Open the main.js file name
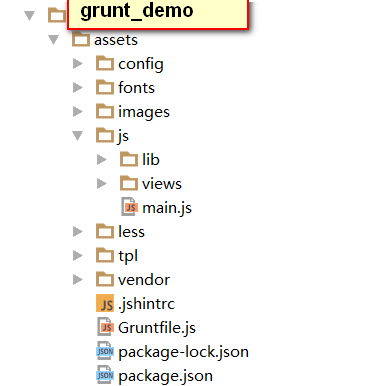 pyautogui.click(x=167, y=208)
